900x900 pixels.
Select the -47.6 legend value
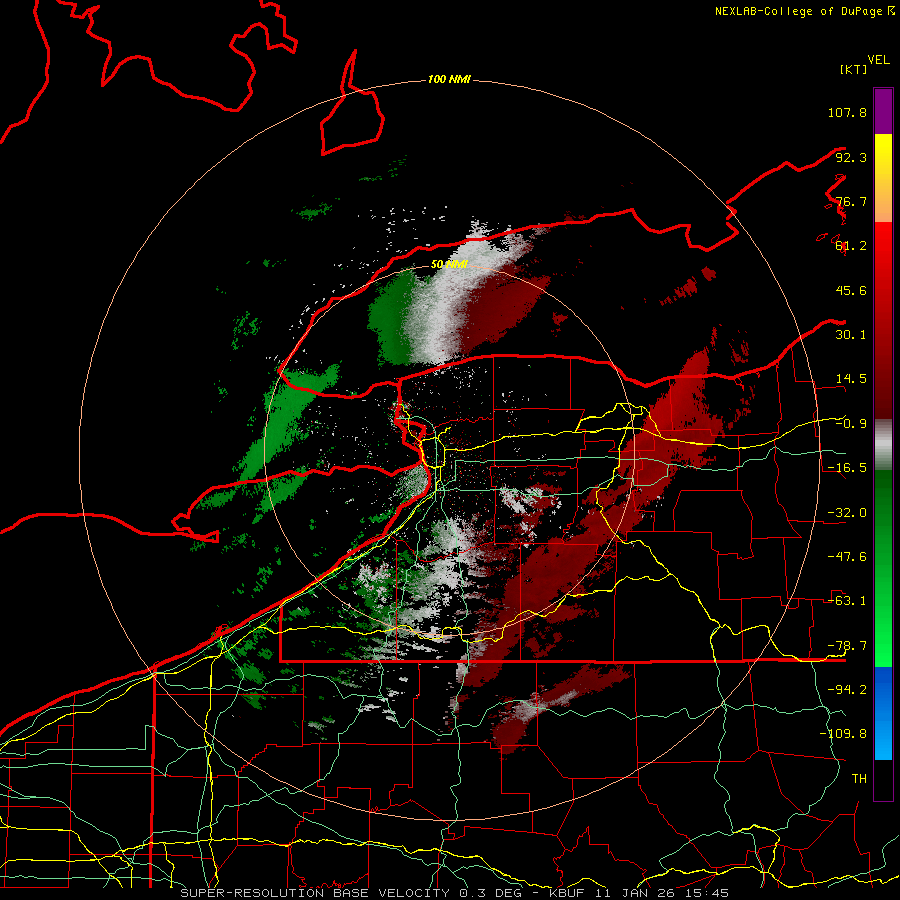[847, 557]
